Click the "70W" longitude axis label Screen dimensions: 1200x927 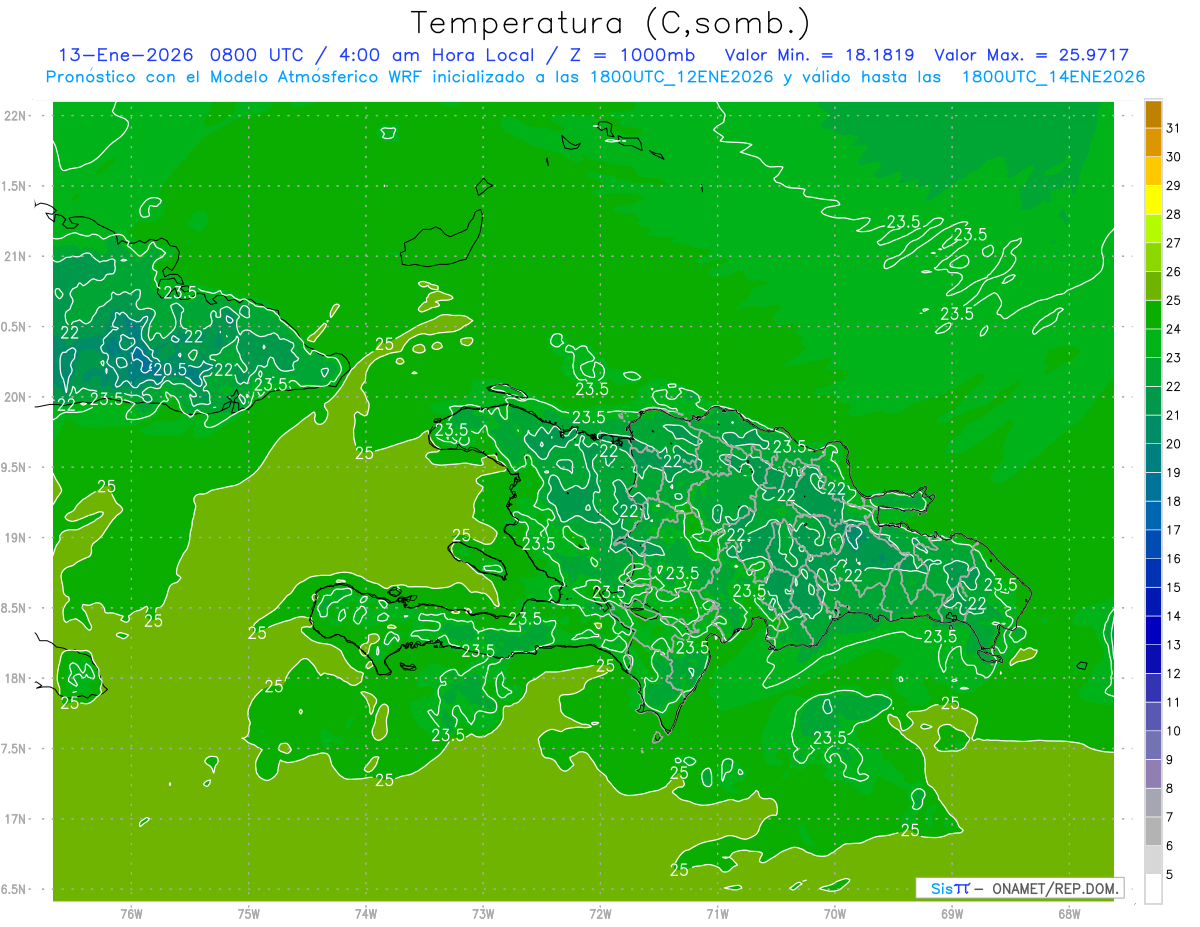pyautogui.click(x=835, y=913)
